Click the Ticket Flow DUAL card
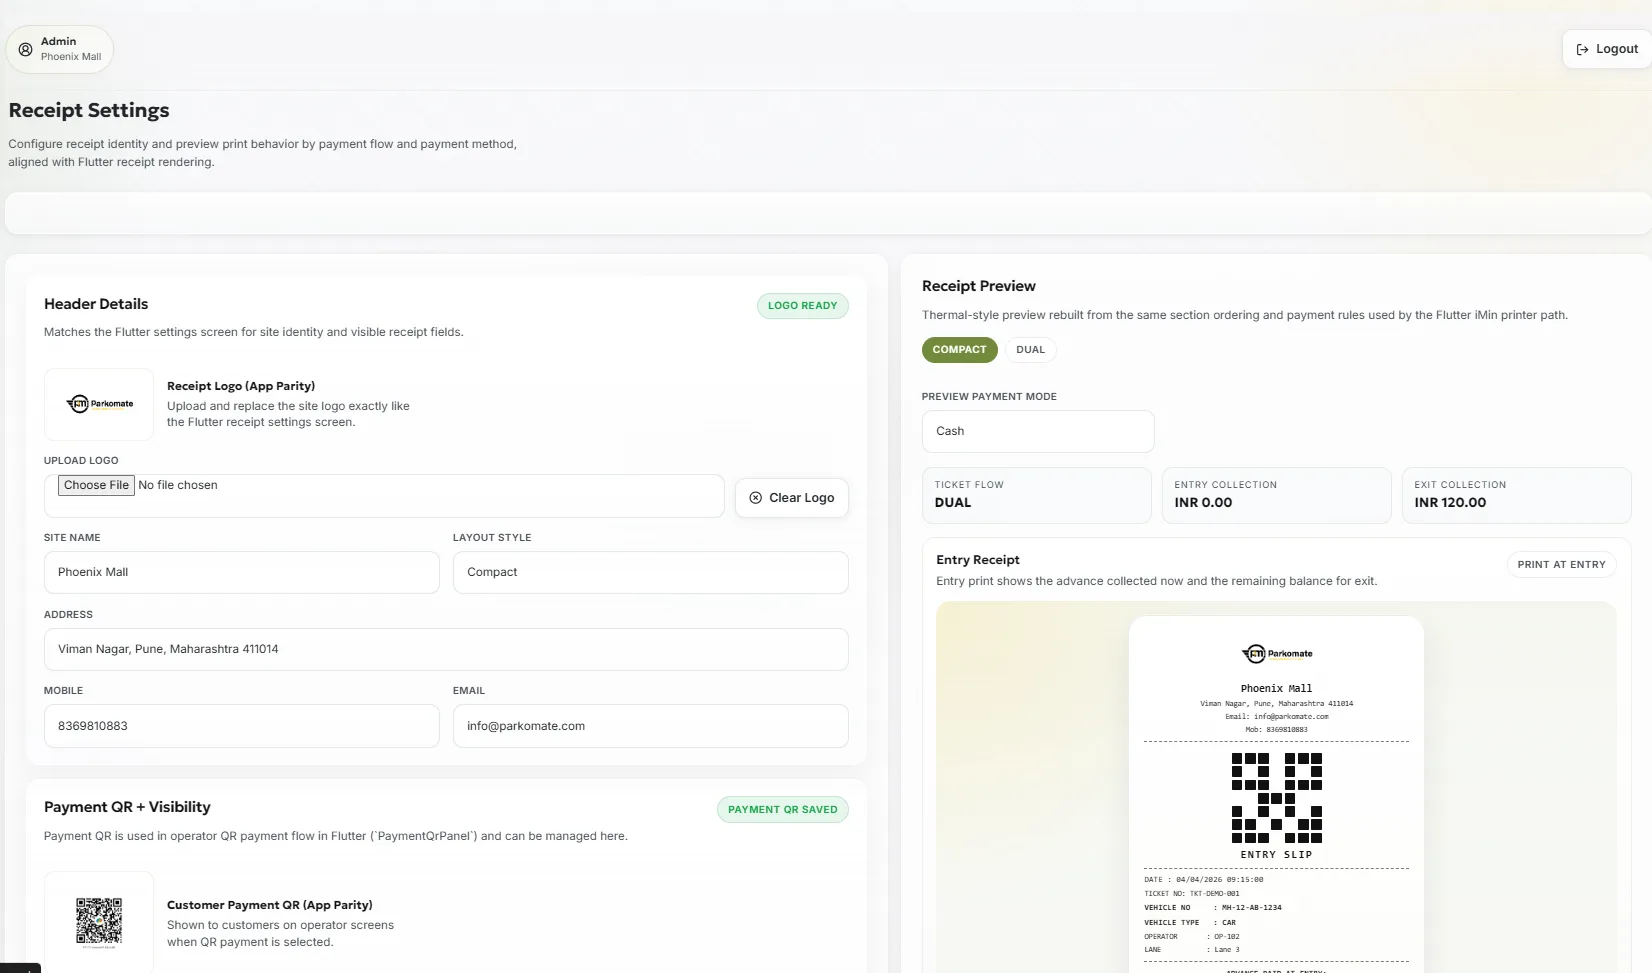Viewport: 1652px width, 973px height. [1037, 495]
